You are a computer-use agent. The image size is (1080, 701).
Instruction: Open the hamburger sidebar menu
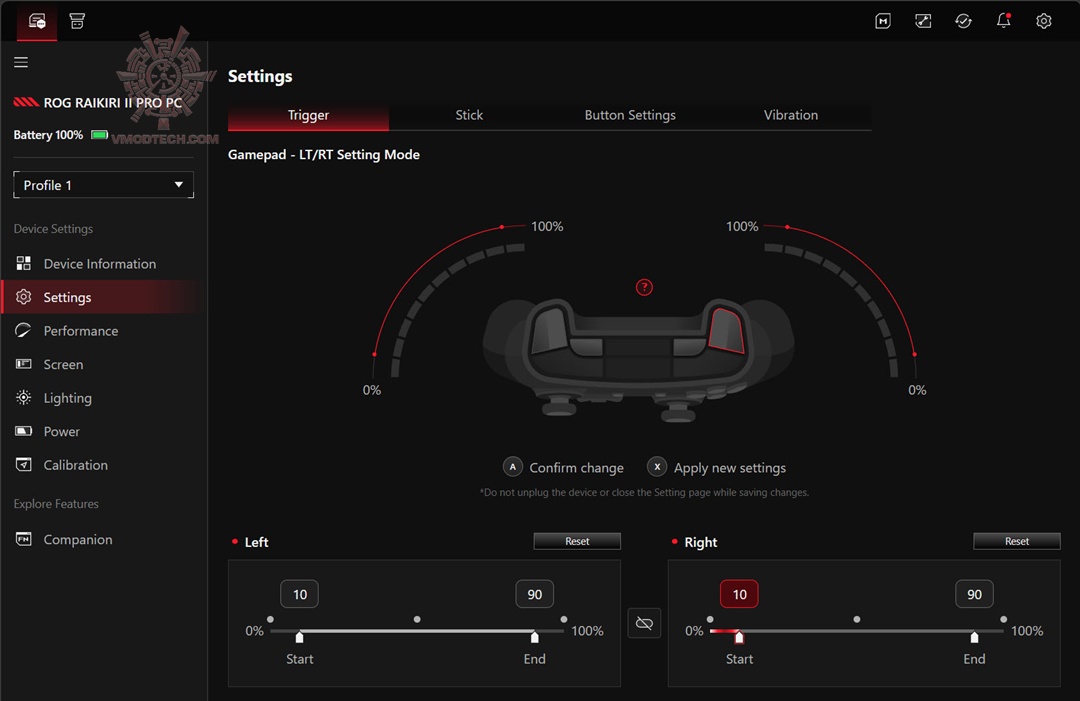[x=21, y=63]
